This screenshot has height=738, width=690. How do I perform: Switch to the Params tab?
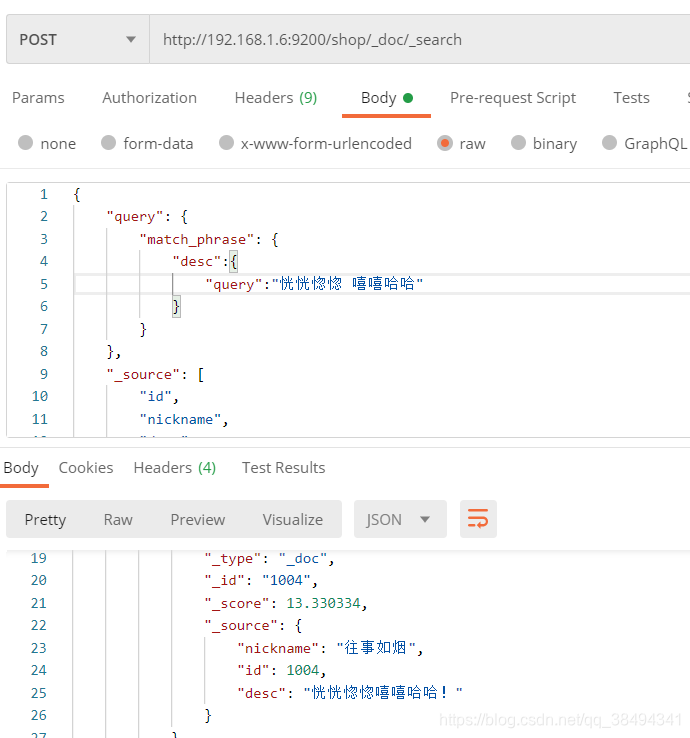point(38,97)
